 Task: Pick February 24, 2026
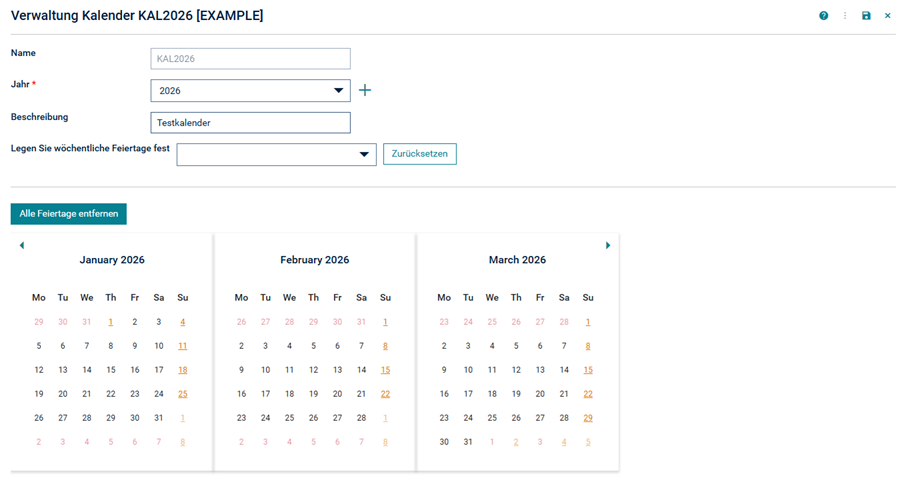click(x=265, y=418)
